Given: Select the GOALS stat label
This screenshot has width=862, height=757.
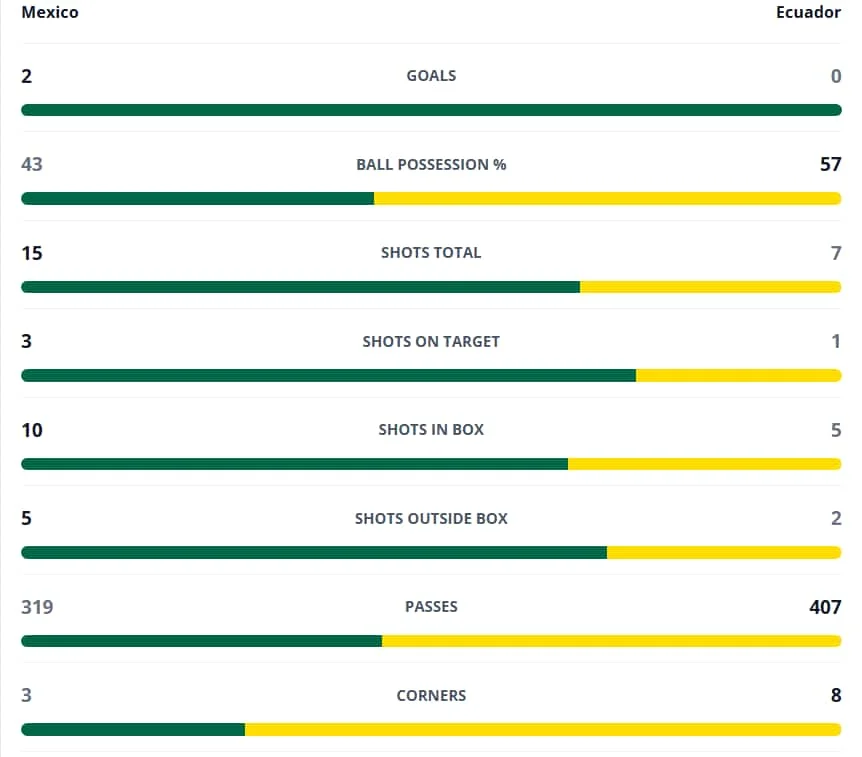Looking at the screenshot, I should [431, 76].
